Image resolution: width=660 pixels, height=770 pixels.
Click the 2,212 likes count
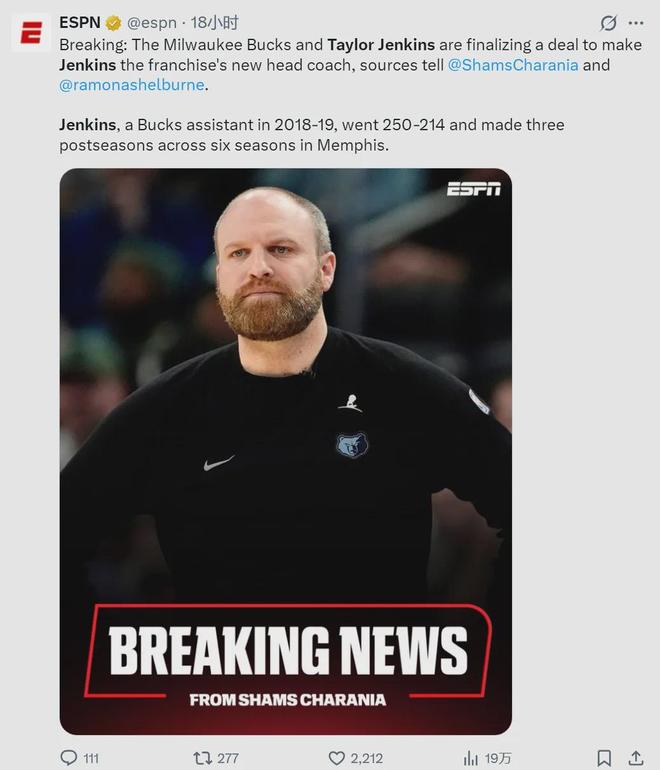click(366, 758)
